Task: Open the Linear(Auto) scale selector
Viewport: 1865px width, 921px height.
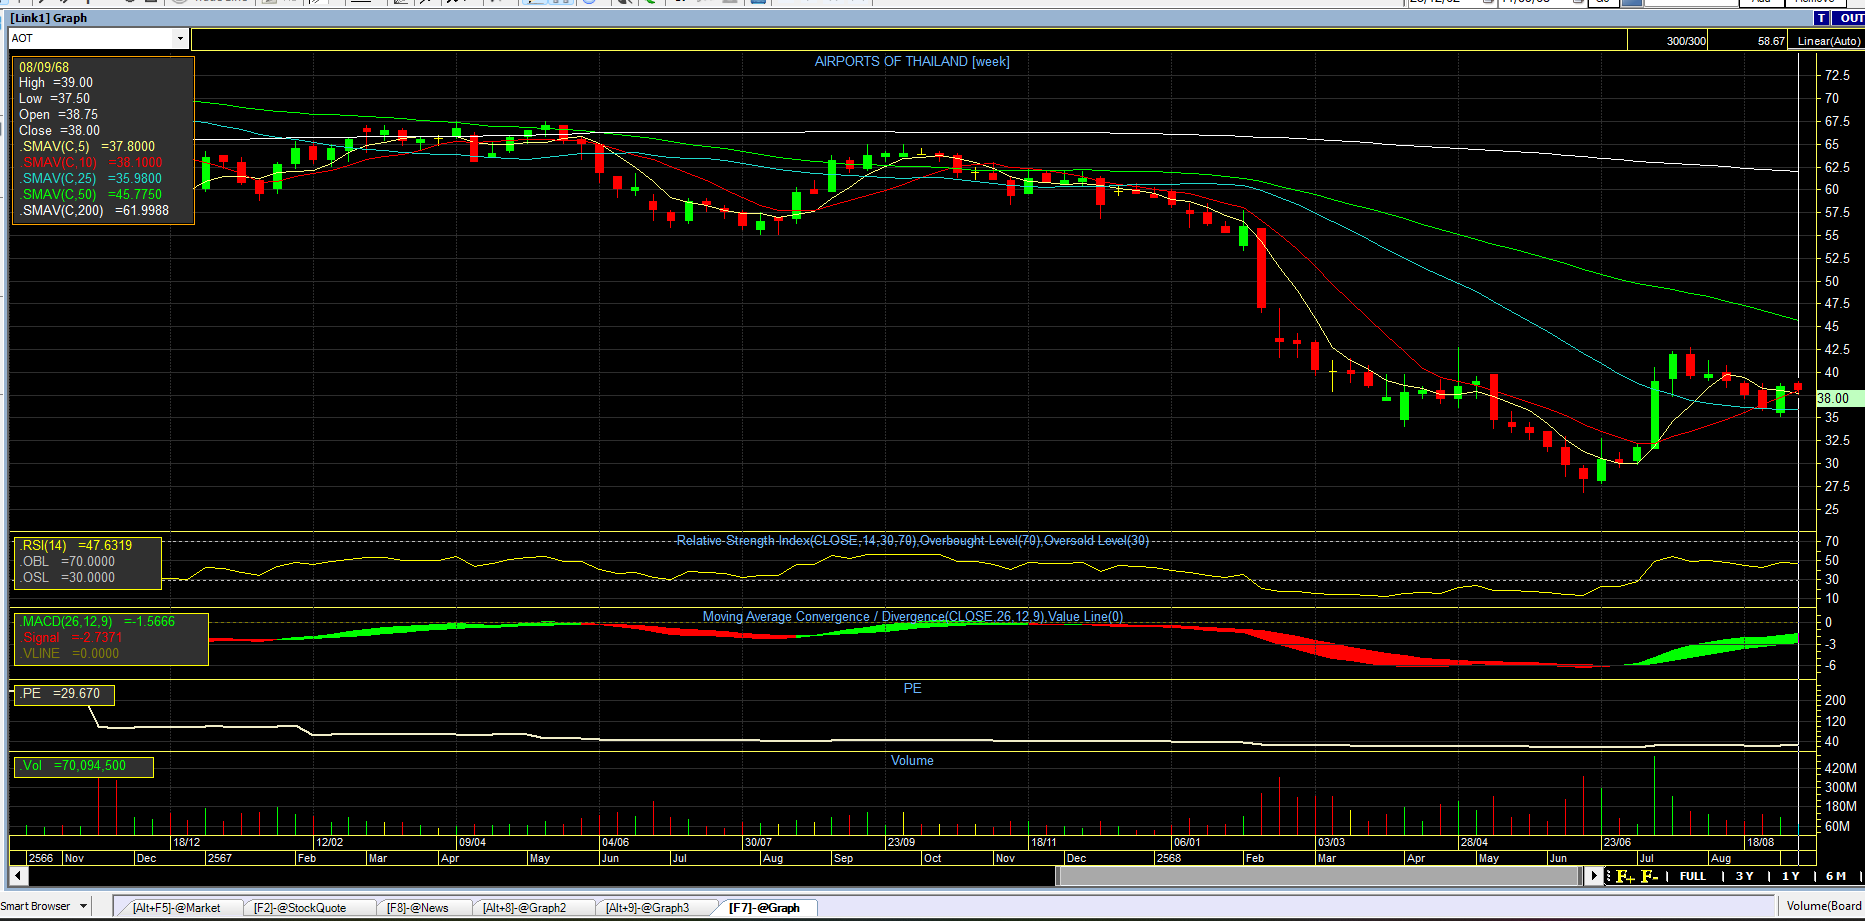Action: (1826, 41)
